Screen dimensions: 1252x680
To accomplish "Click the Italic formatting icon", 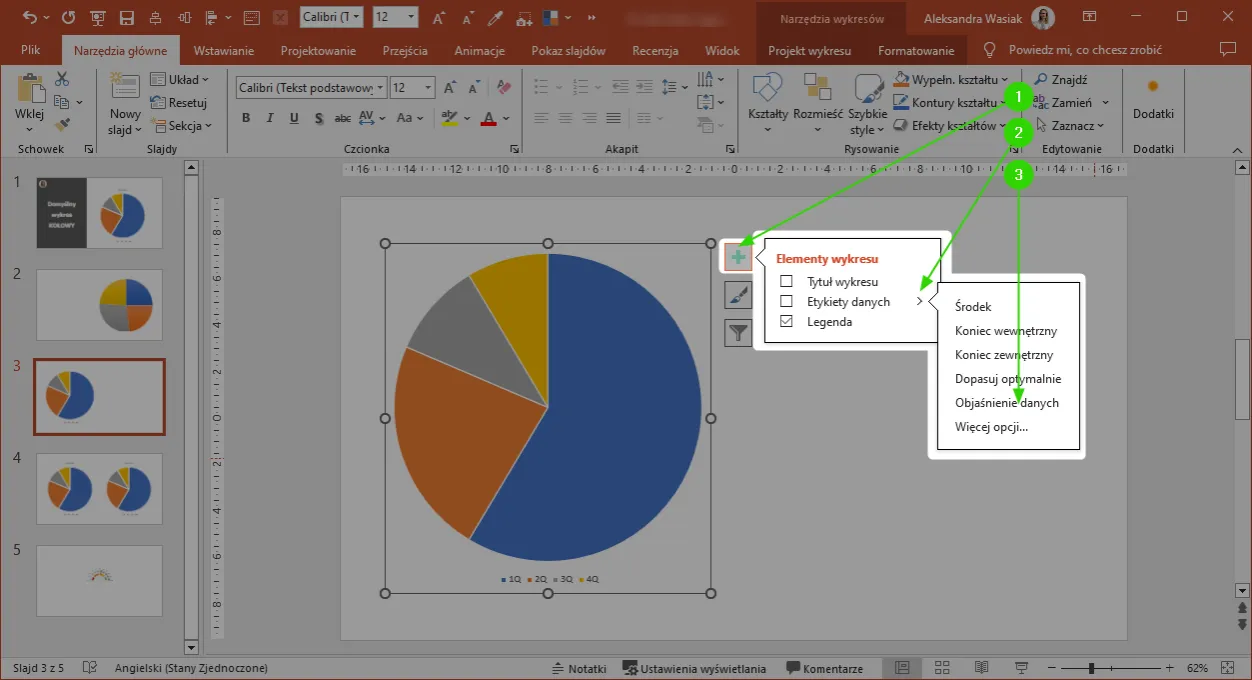I will point(270,118).
